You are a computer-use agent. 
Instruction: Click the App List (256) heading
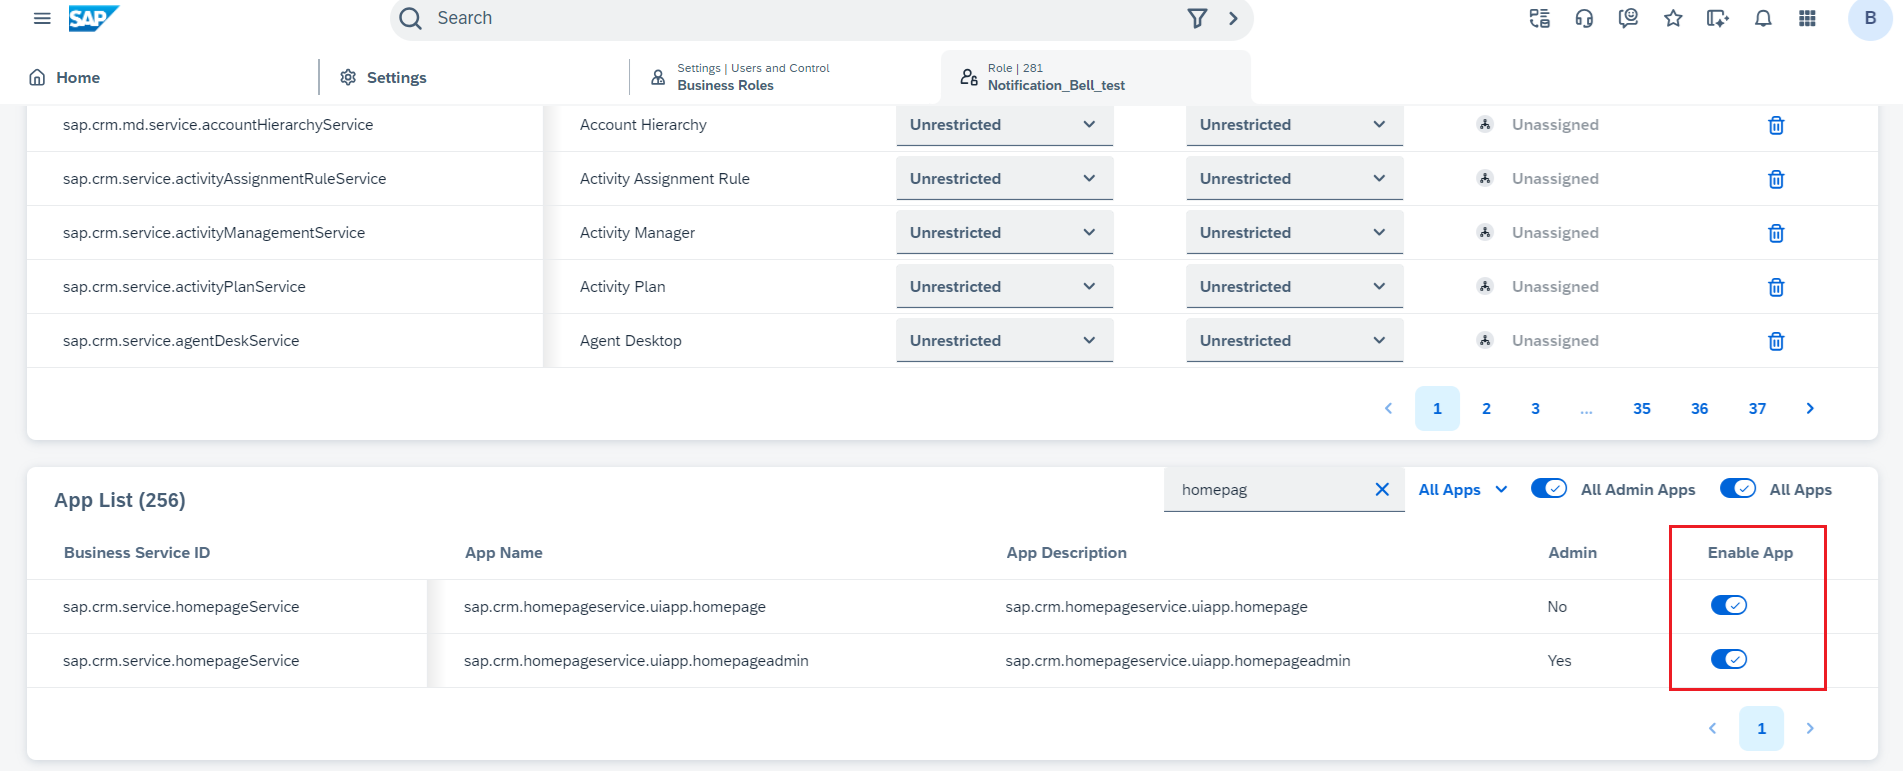coord(120,500)
